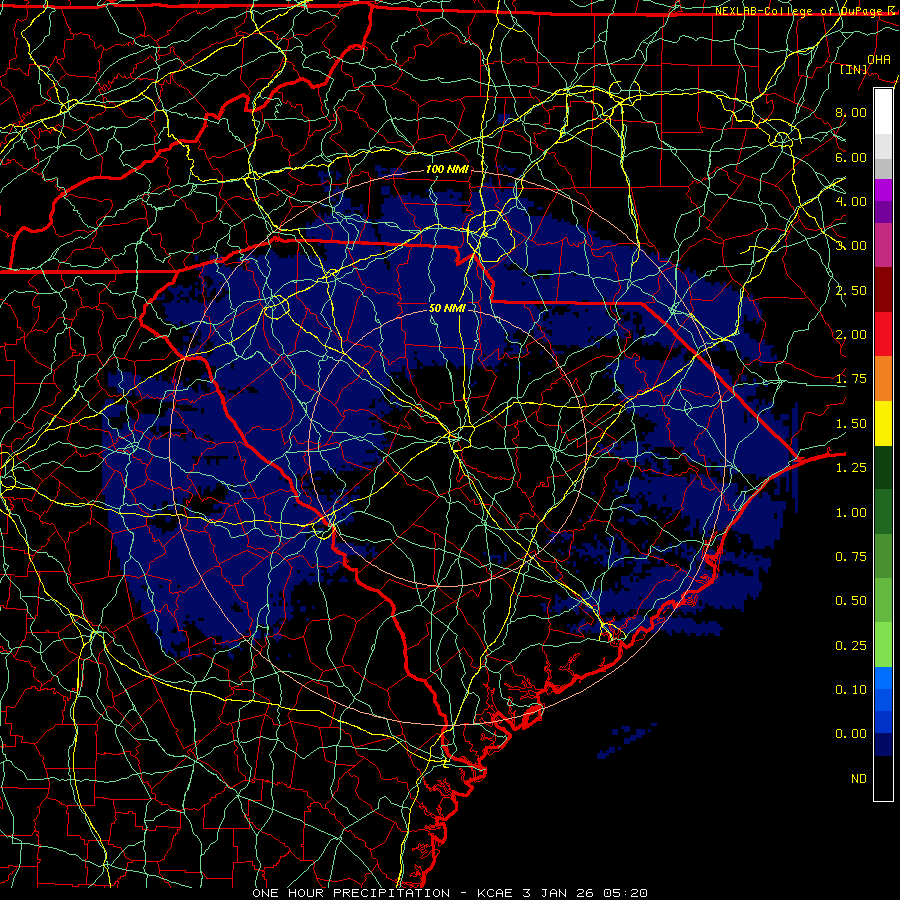The height and width of the screenshot is (900, 900).
Task: Pick the black ND swatch in the scale
Action: point(883,778)
